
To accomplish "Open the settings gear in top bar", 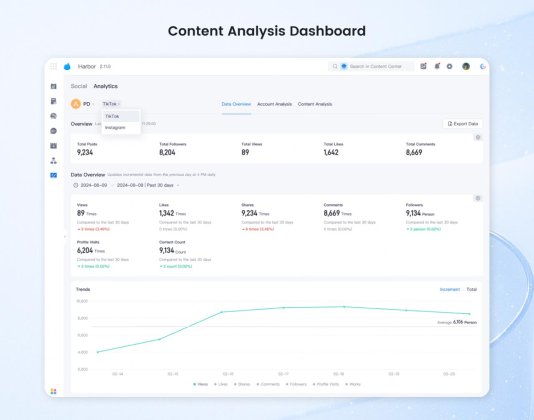I will coord(450,66).
